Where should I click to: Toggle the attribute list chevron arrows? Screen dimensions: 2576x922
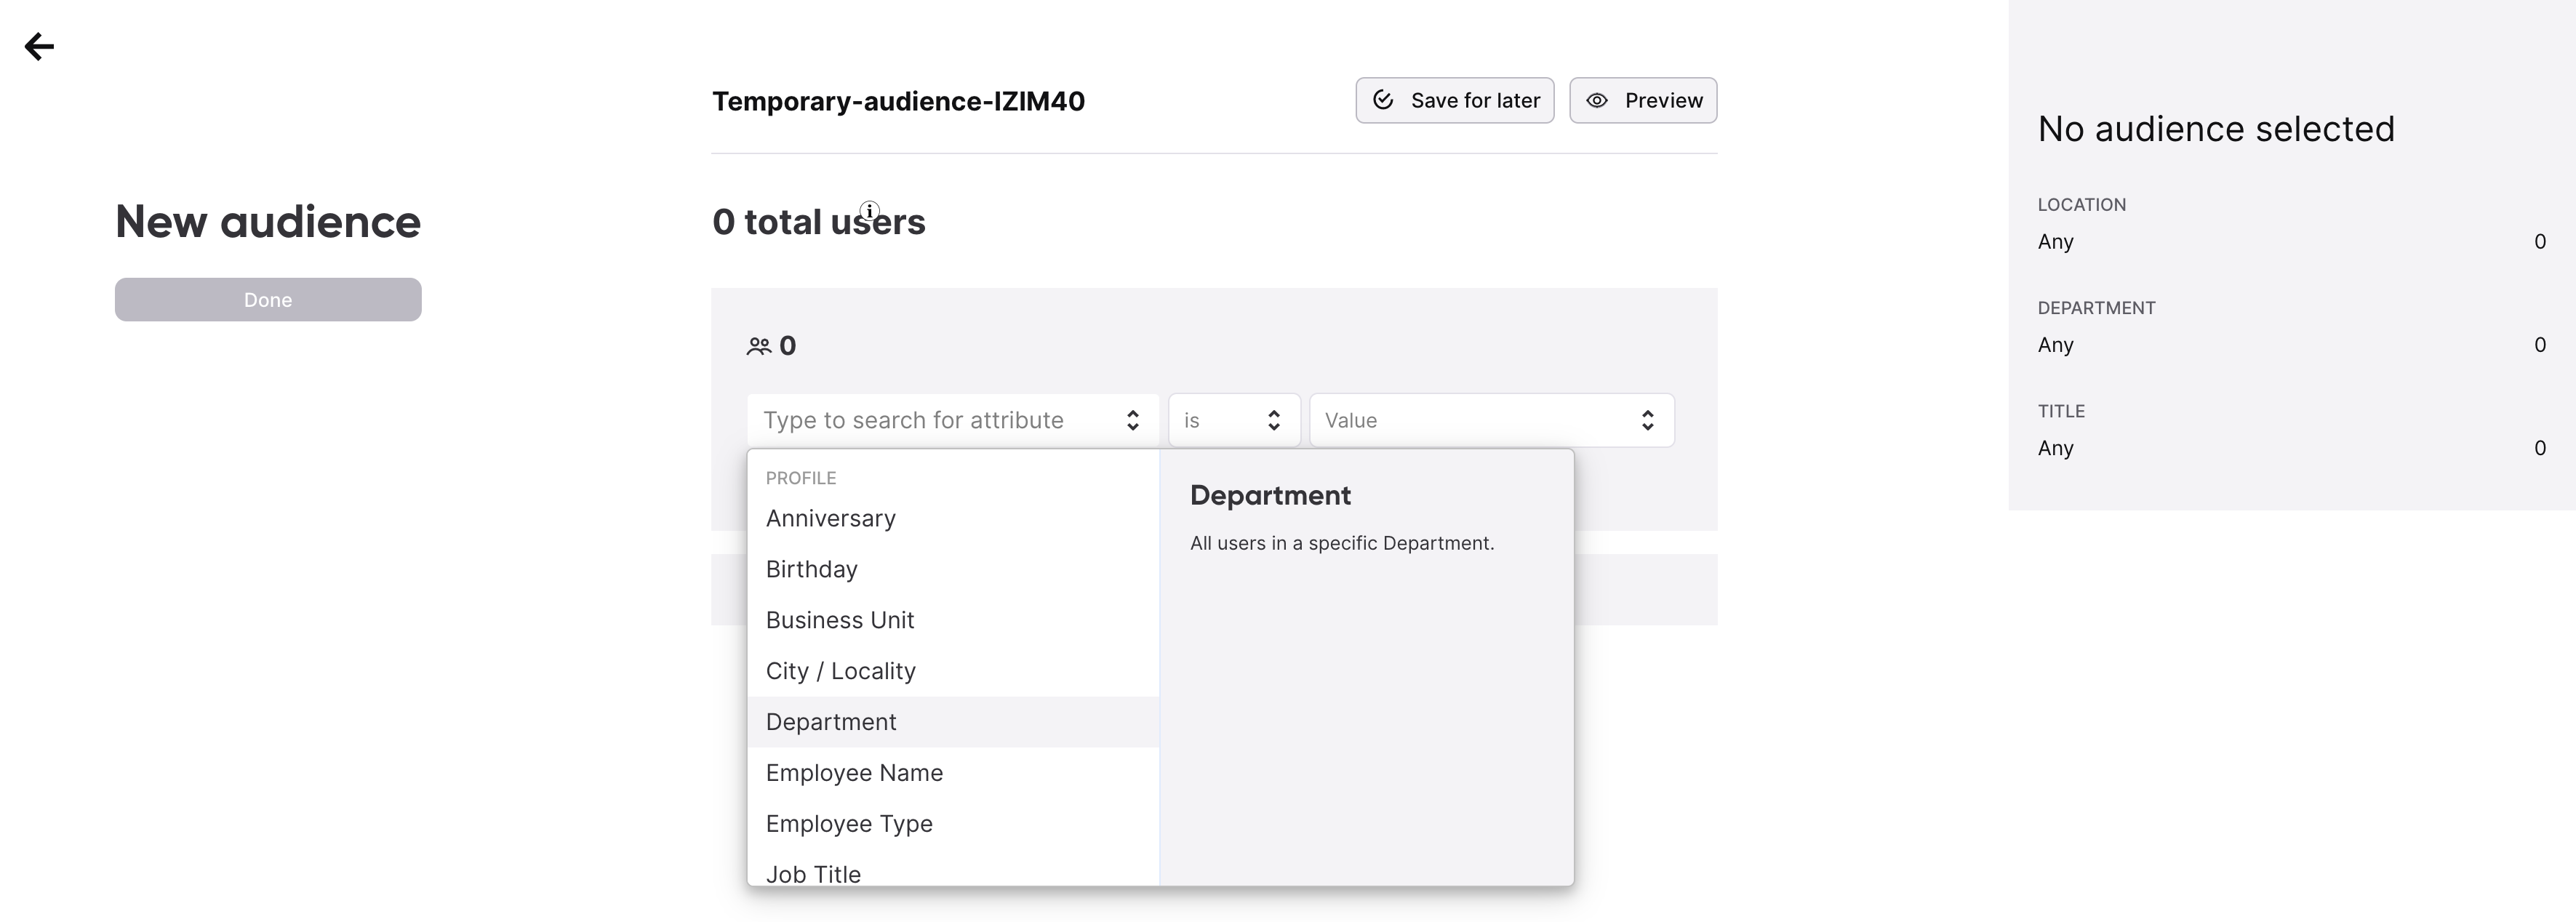1132,420
